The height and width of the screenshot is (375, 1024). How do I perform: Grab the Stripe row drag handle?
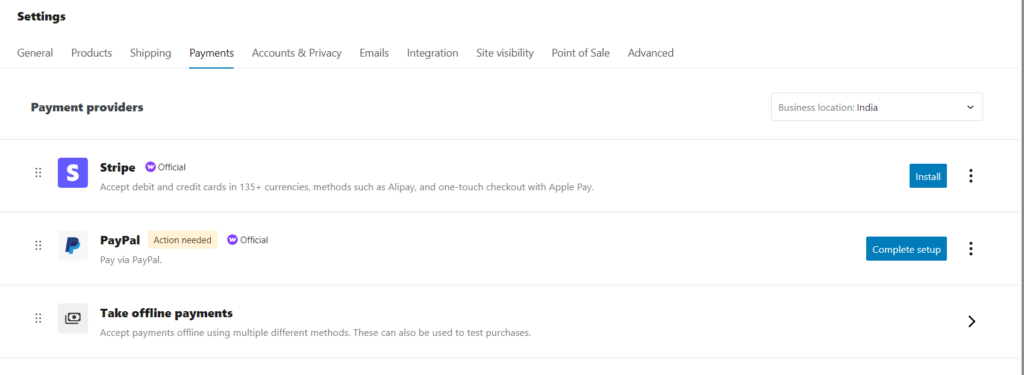point(38,173)
